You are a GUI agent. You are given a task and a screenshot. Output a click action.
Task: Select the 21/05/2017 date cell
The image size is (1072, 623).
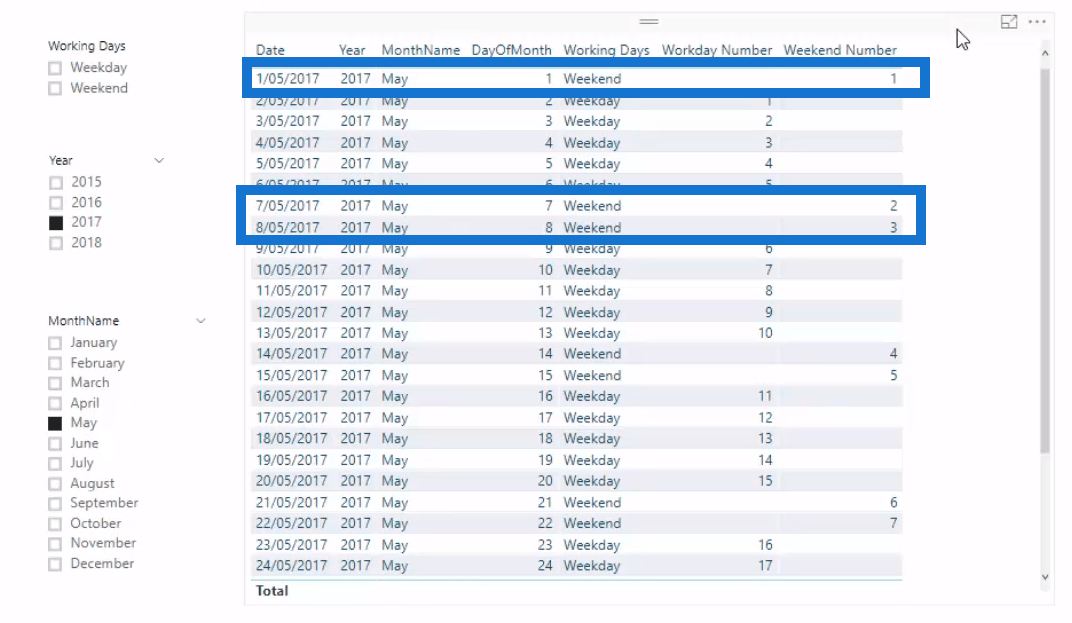(x=291, y=503)
